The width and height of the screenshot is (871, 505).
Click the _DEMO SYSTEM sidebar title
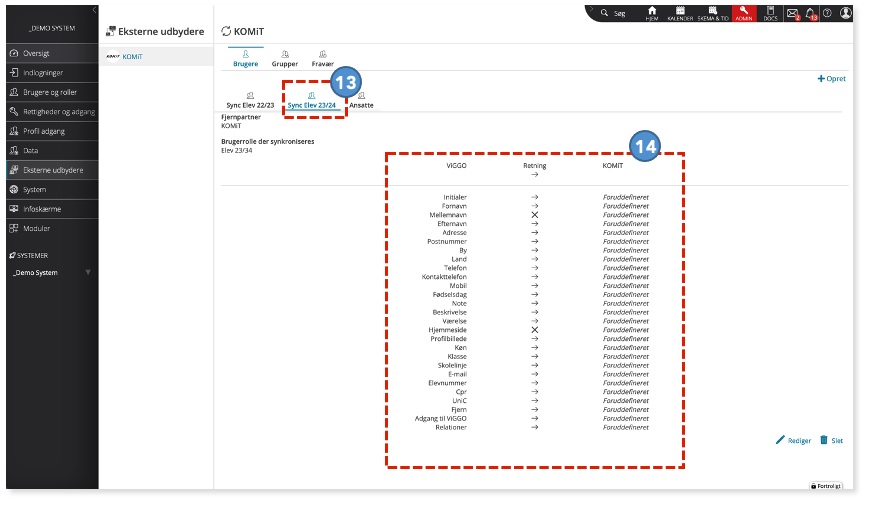click(x=52, y=28)
